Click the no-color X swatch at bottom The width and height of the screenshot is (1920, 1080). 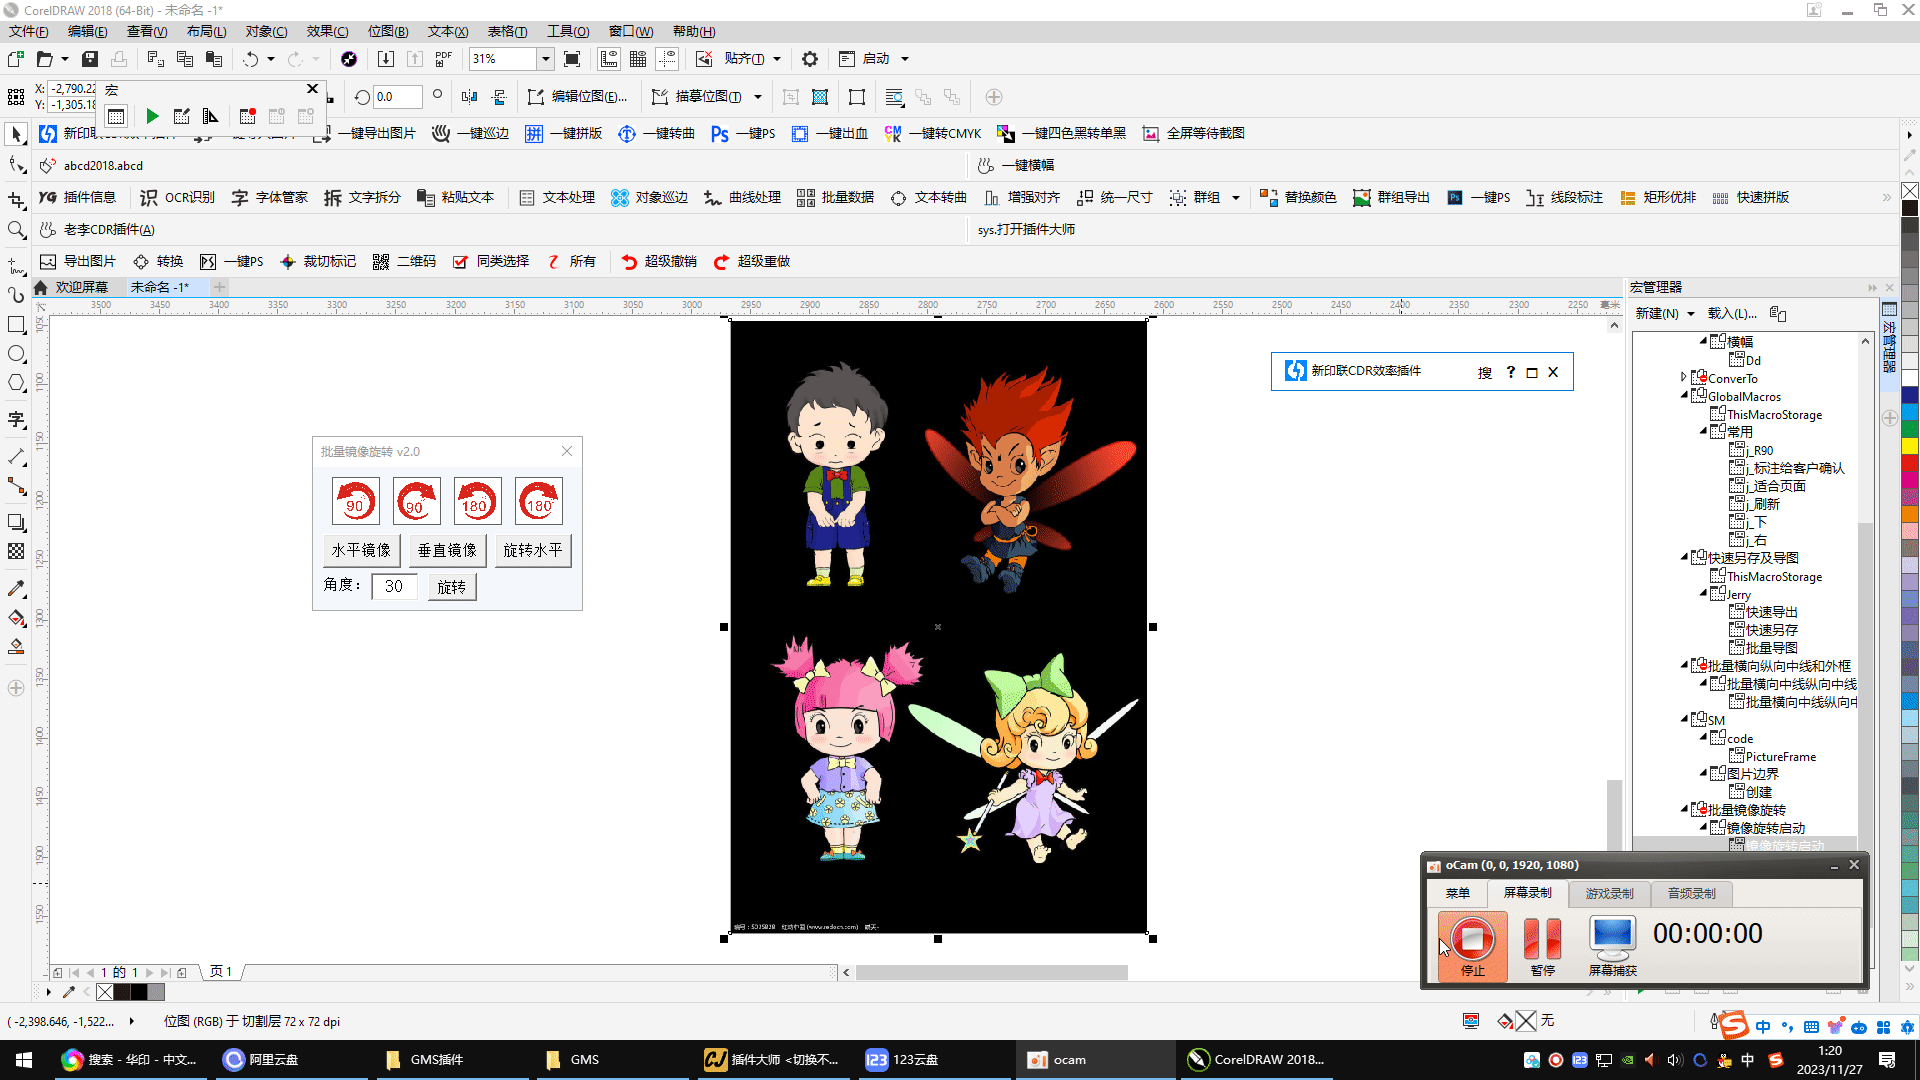tap(105, 993)
